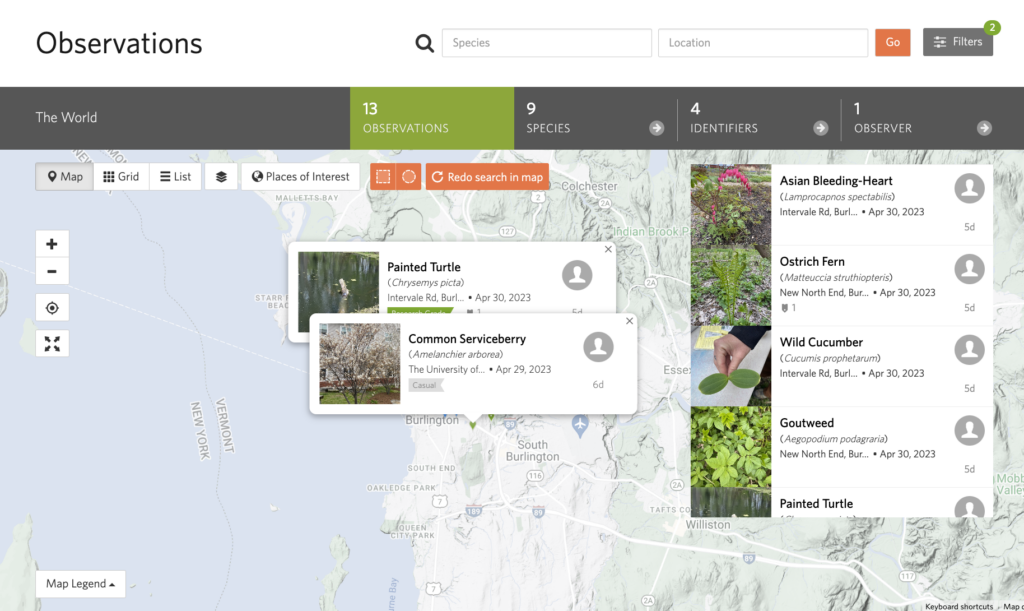The width and height of the screenshot is (1024, 611).
Task: Switch to List view
Action: click(x=175, y=177)
